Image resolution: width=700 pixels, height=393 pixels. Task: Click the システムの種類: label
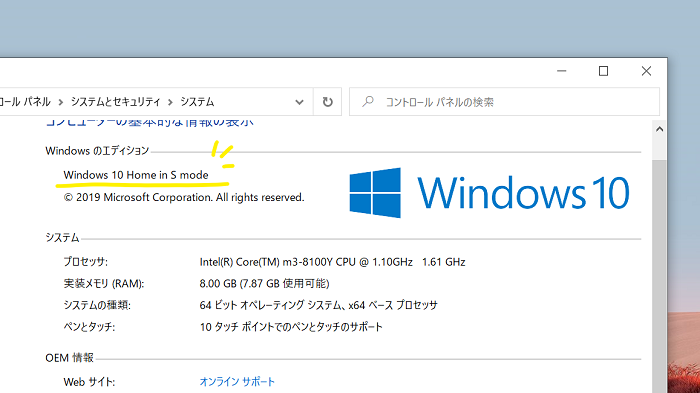pyautogui.click(x=97, y=305)
